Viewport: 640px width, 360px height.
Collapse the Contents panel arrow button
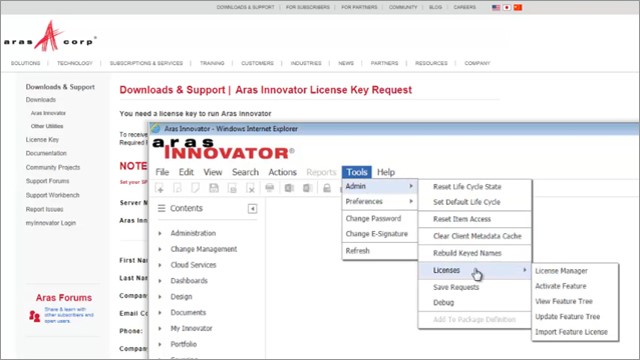point(253,209)
